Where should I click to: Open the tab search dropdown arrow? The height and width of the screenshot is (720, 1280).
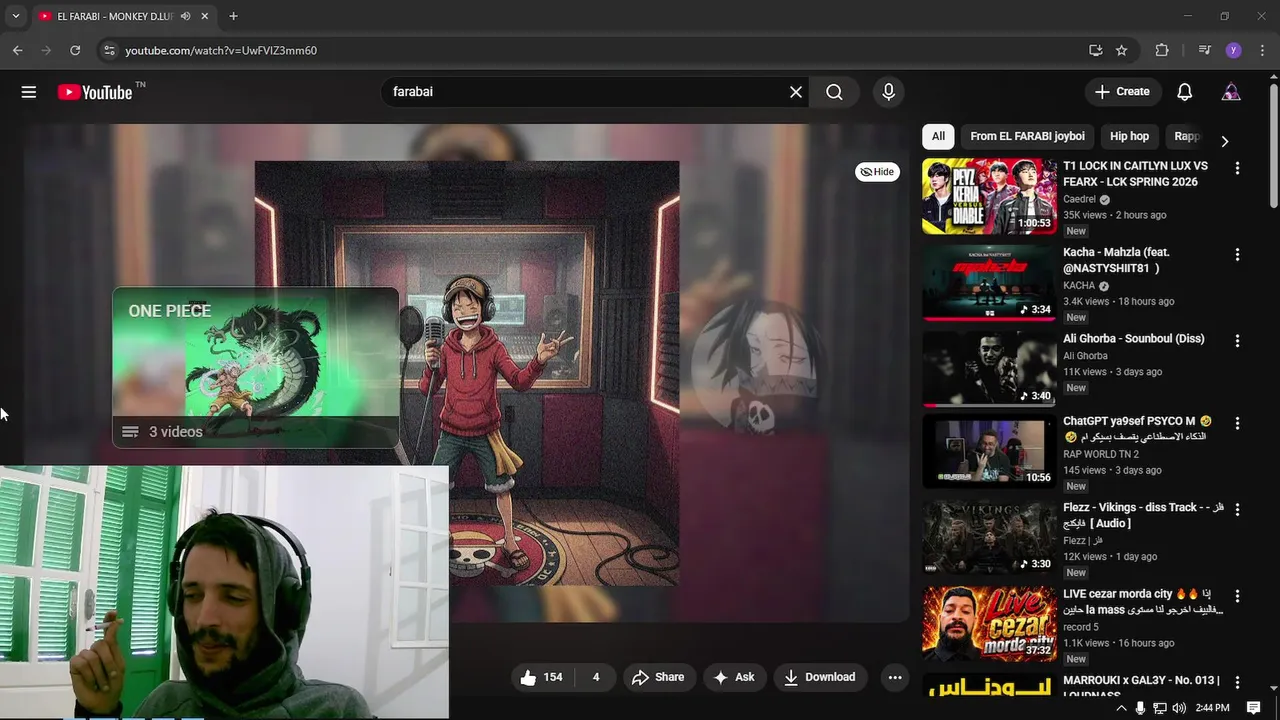[15, 16]
